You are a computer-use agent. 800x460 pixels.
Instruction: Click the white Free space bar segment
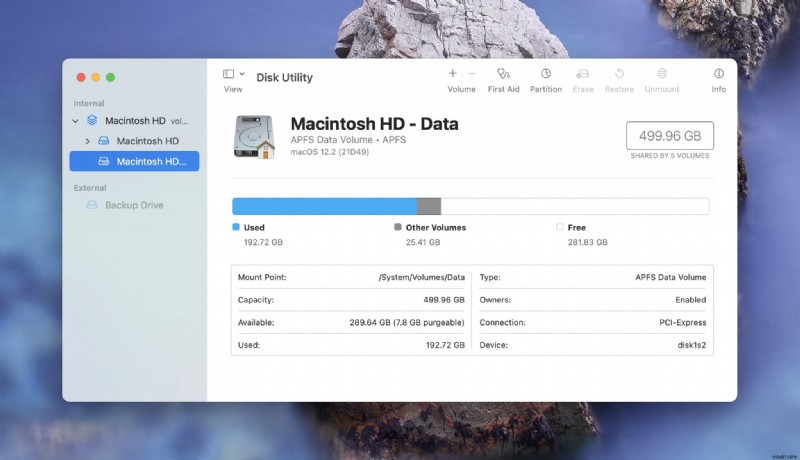point(574,206)
